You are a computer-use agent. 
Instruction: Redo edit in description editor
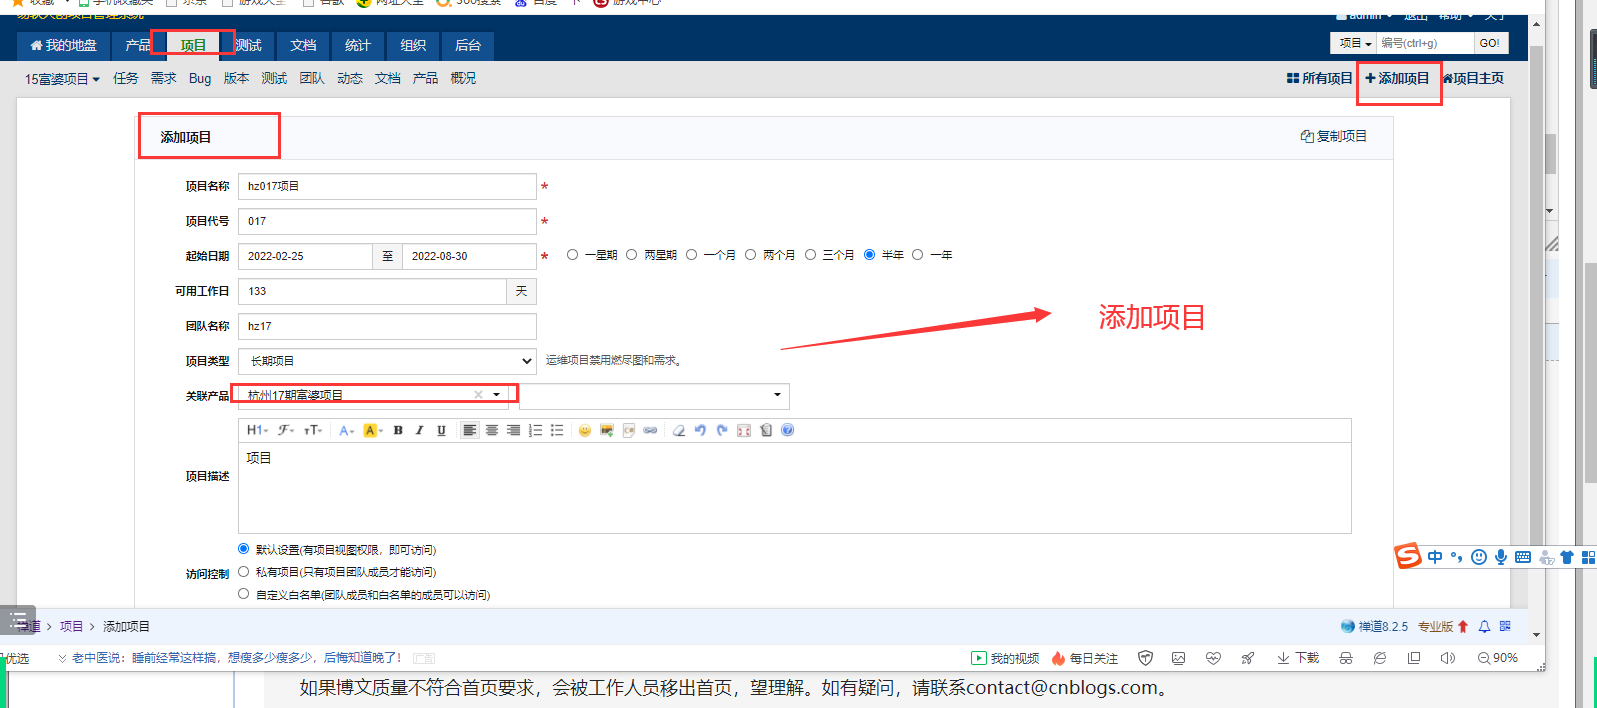point(722,430)
